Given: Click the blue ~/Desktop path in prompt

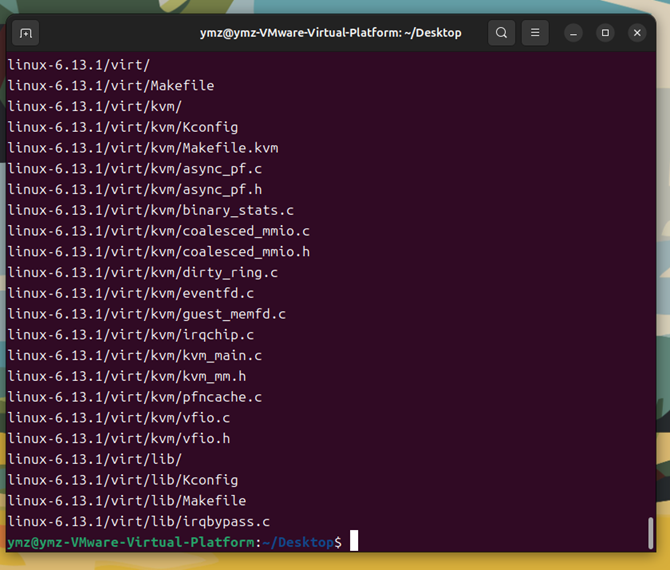Looking at the screenshot, I should (298, 543).
